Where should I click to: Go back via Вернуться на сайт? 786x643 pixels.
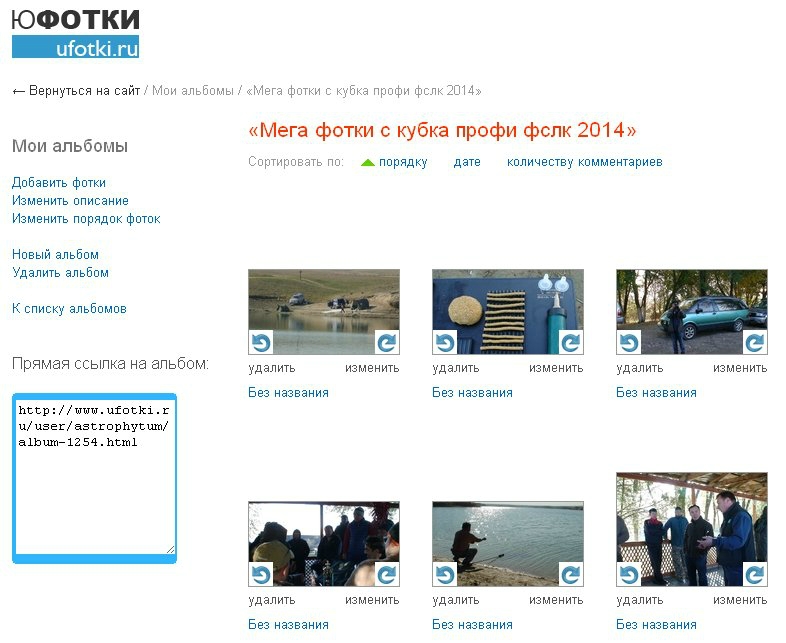pyautogui.click(x=76, y=91)
